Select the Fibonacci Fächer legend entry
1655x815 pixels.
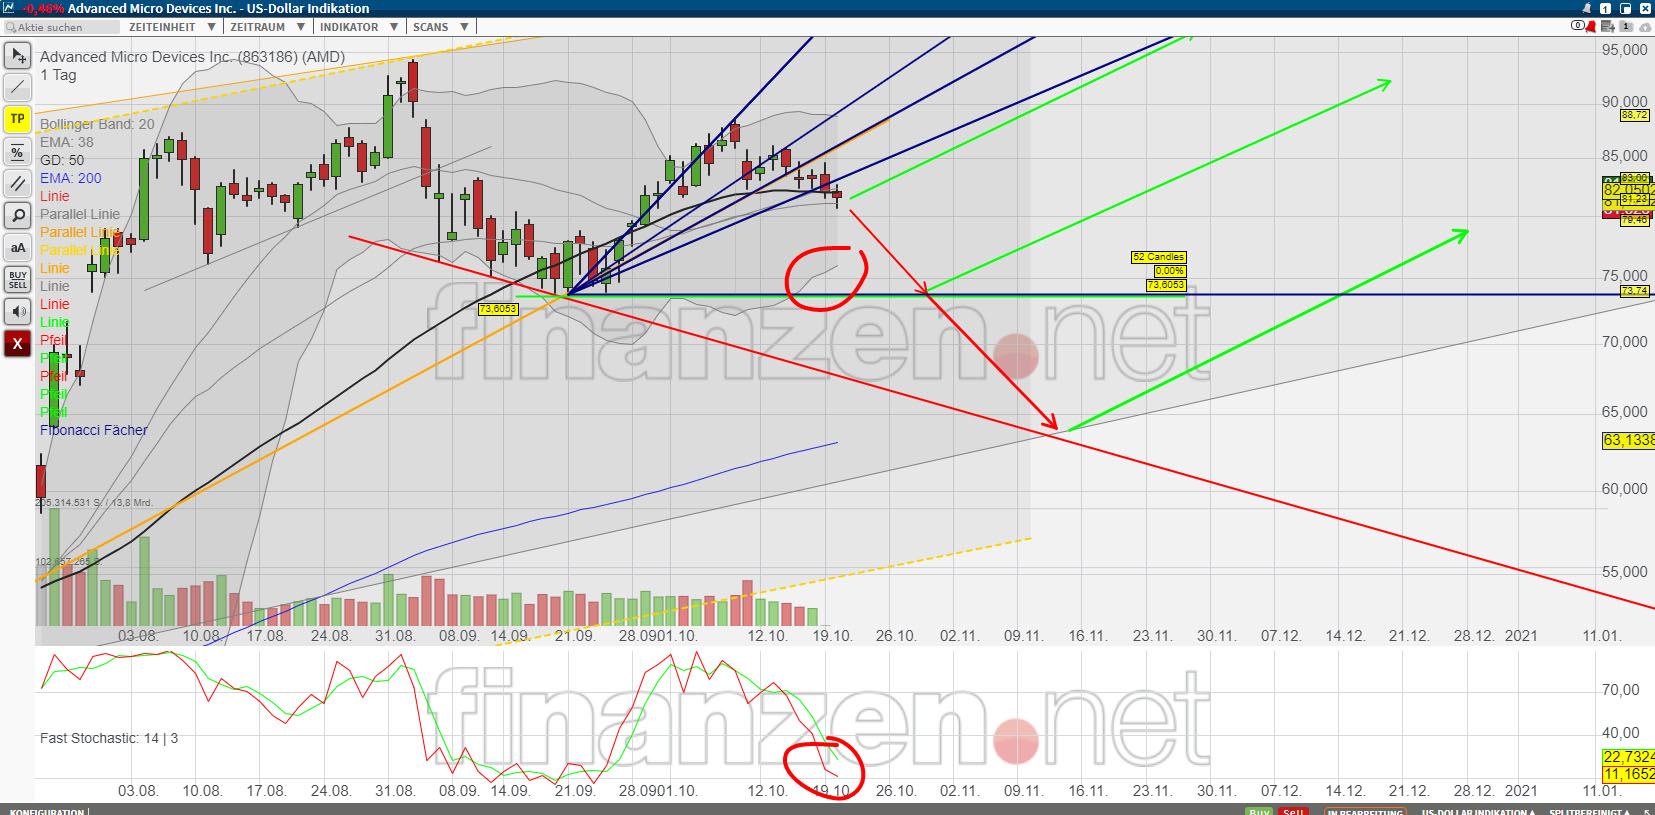(x=94, y=430)
